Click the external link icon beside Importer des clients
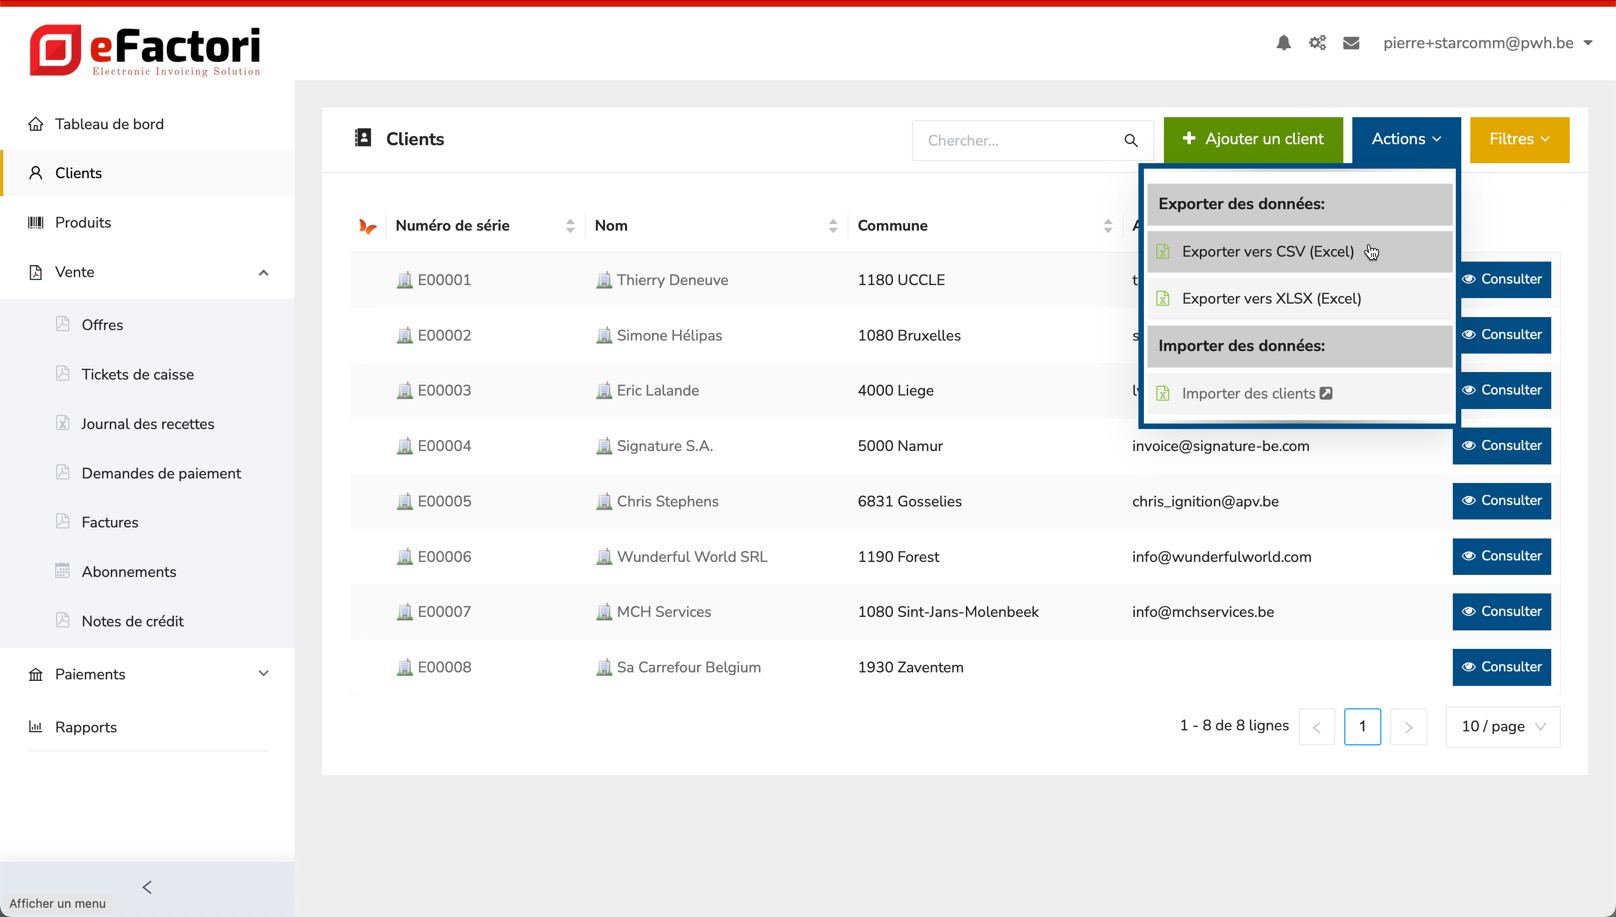This screenshot has width=1616, height=917. point(1326,393)
